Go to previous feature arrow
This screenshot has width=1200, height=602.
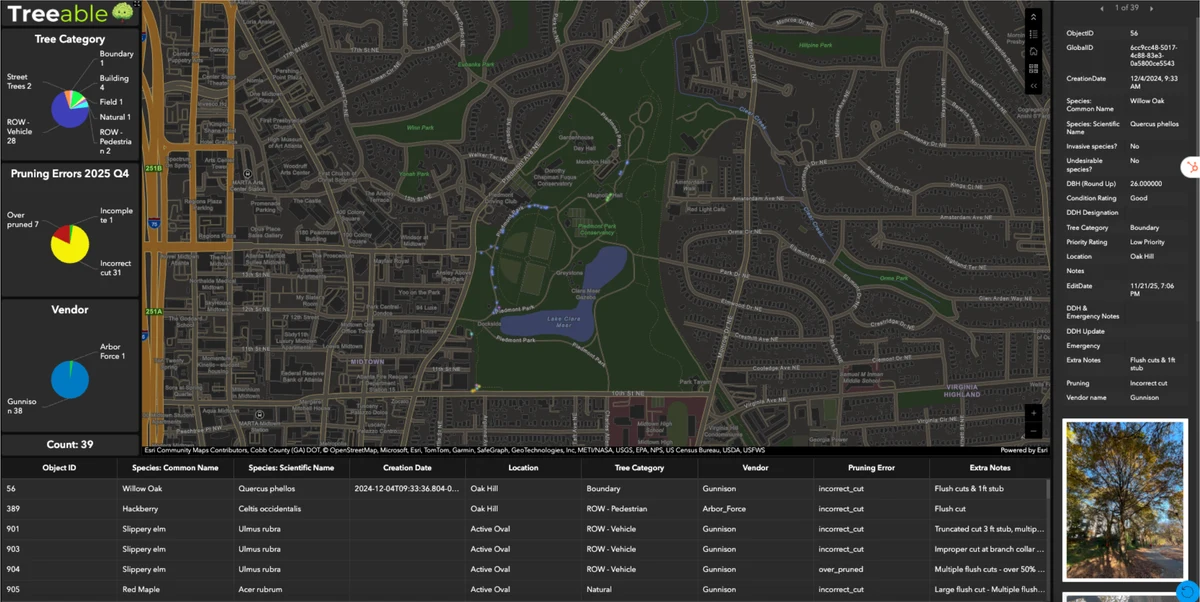pyautogui.click(x=1102, y=8)
